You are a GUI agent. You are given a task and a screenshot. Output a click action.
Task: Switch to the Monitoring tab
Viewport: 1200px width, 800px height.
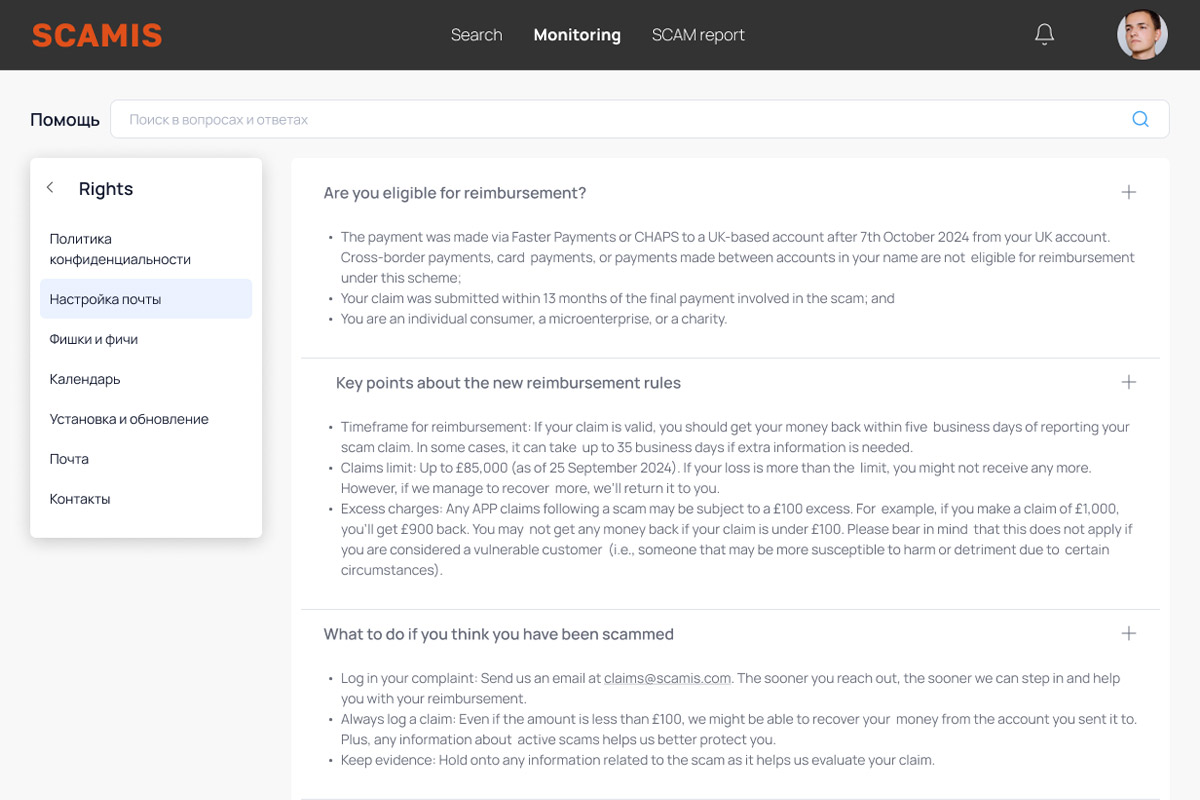pyautogui.click(x=577, y=35)
